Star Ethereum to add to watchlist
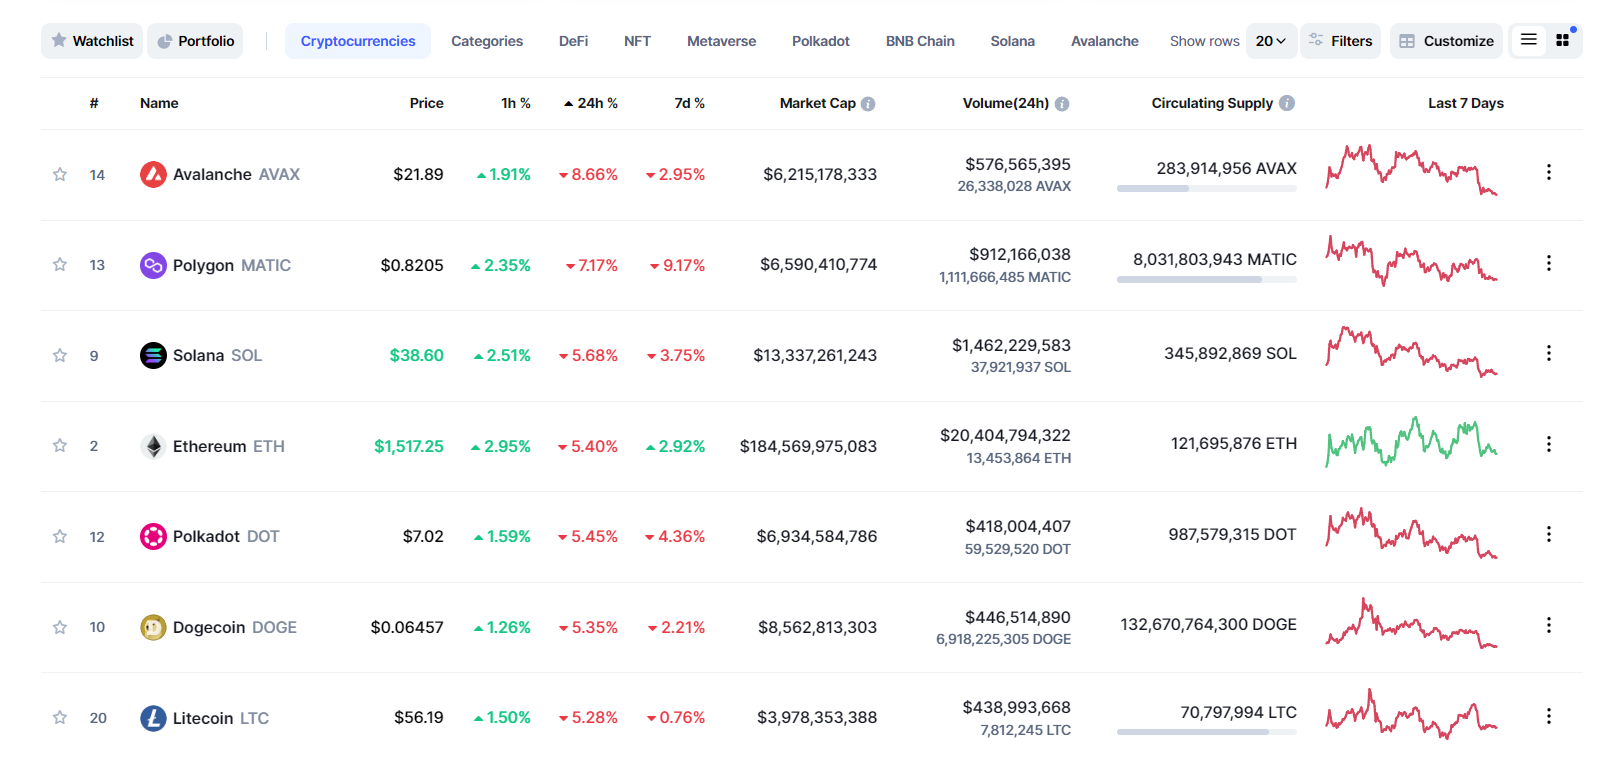This screenshot has height=758, width=1616. click(x=60, y=446)
